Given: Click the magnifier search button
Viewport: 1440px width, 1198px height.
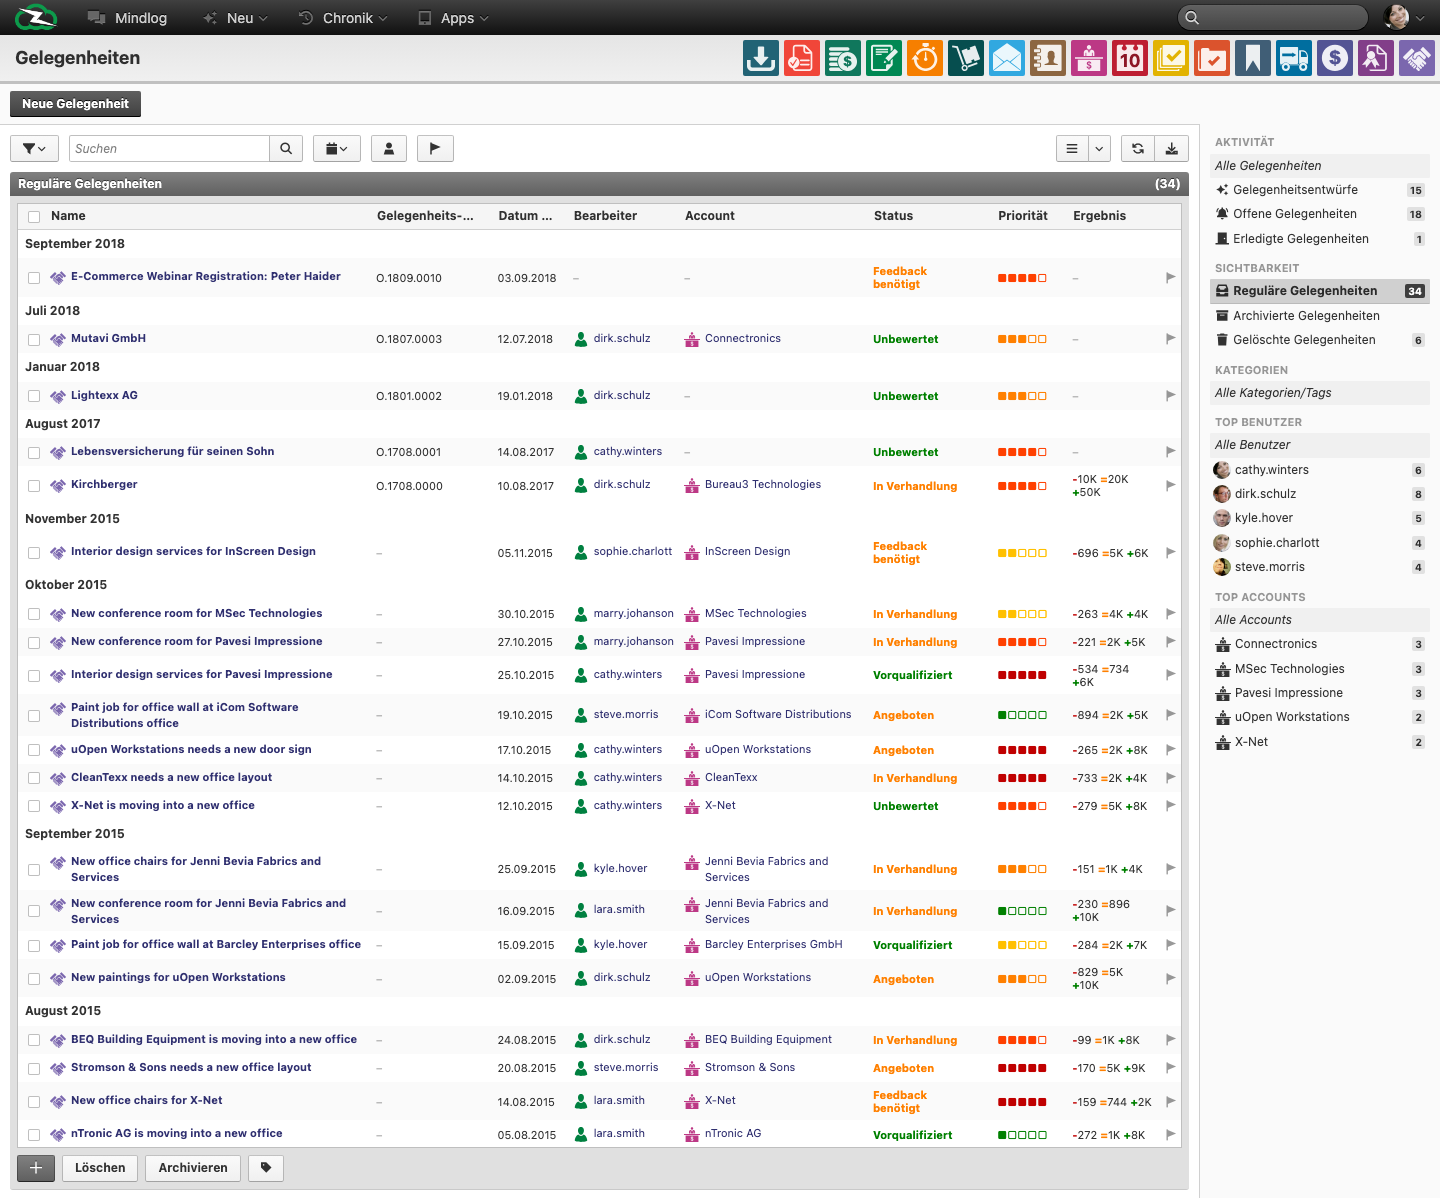Looking at the screenshot, I should click(x=286, y=149).
